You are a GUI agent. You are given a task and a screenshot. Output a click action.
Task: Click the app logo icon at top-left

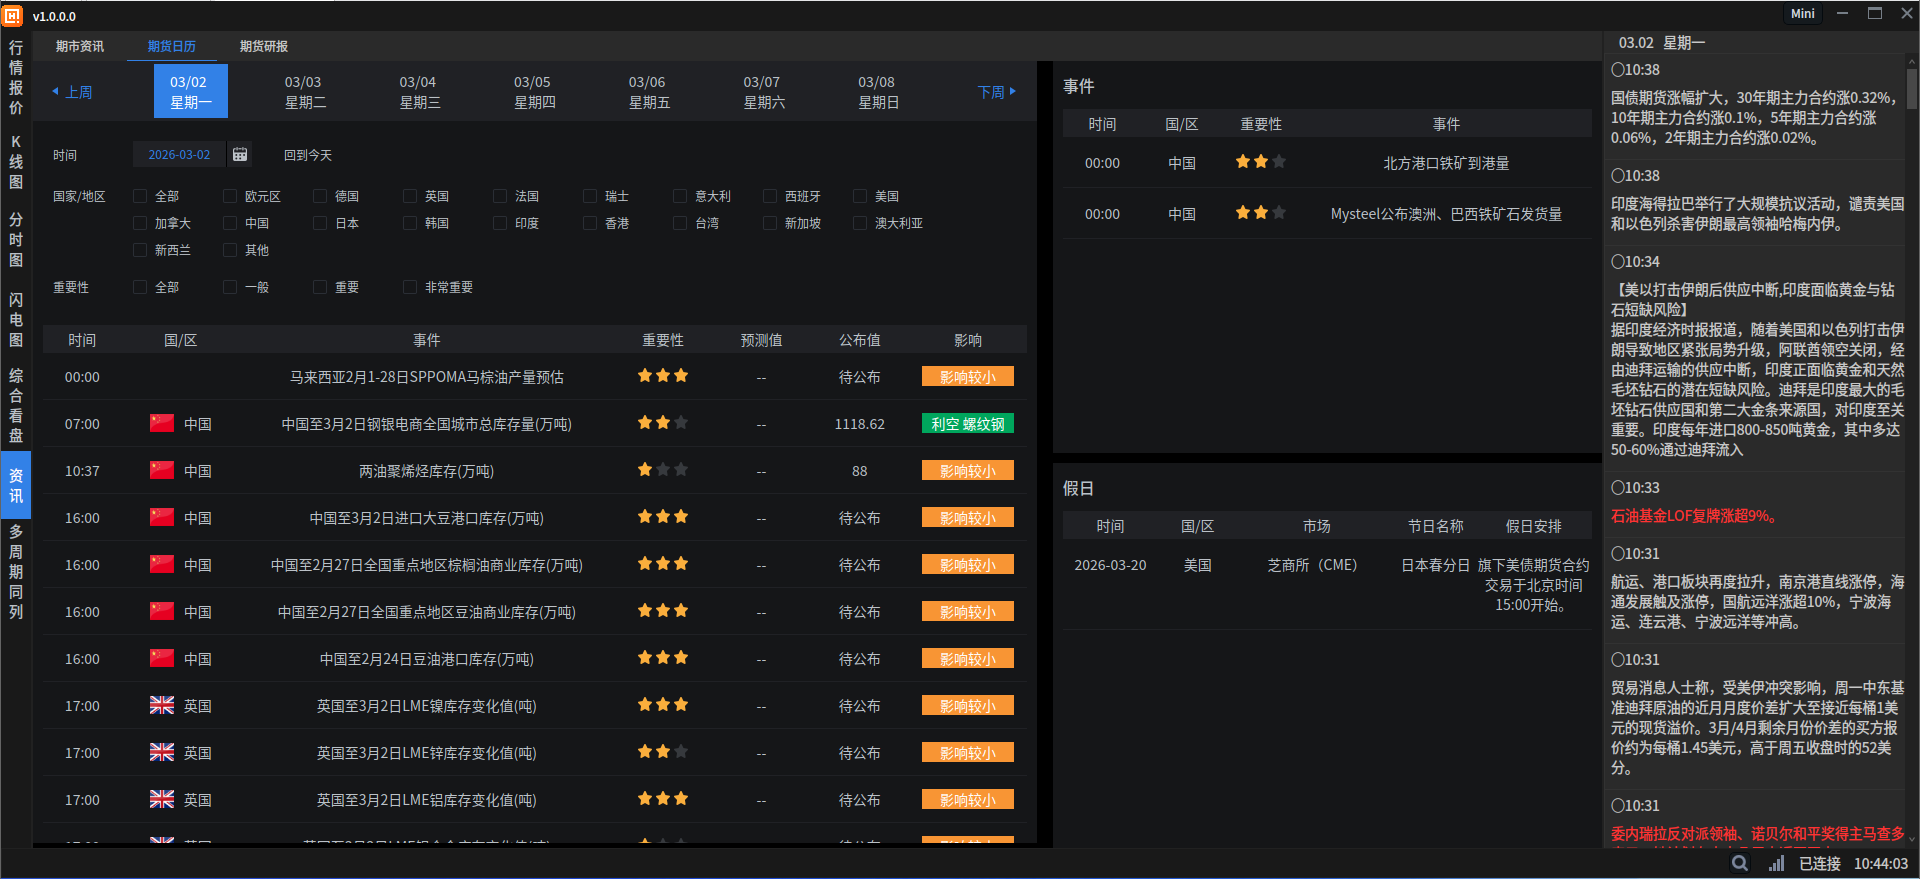click(x=13, y=16)
